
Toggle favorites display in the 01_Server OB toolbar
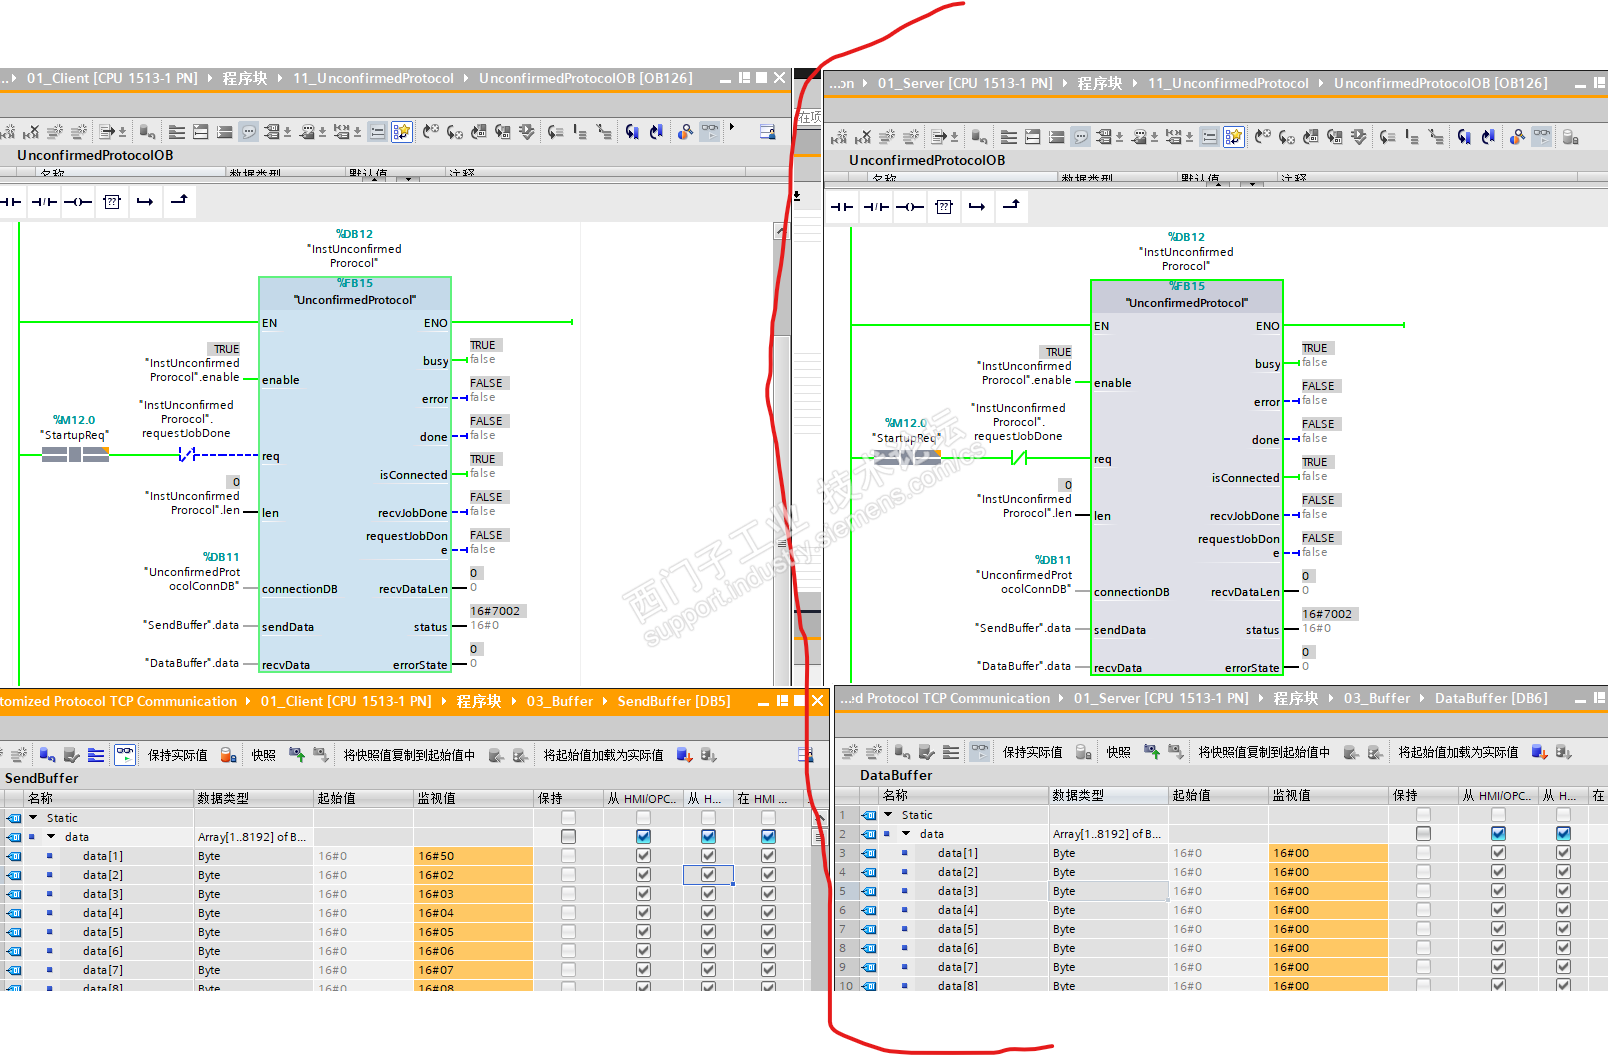(x=1233, y=137)
